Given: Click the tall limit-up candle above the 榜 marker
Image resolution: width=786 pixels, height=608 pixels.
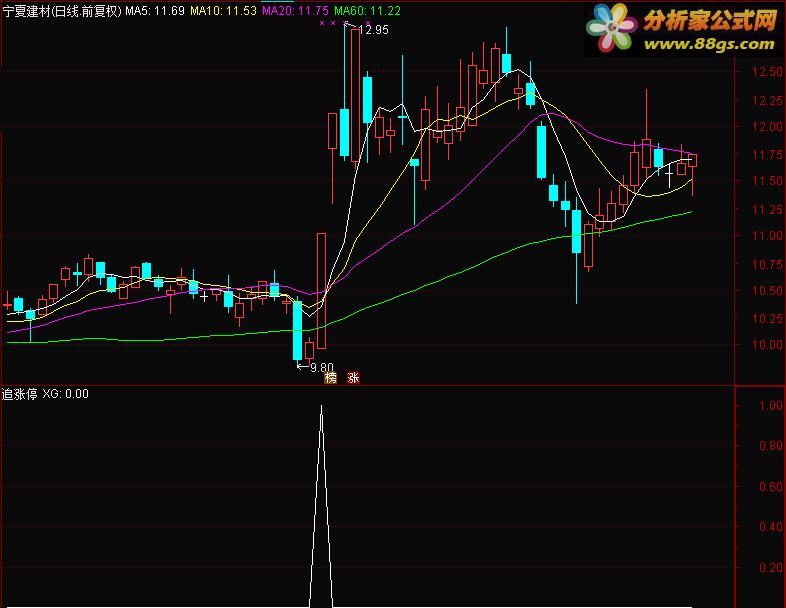Looking at the screenshot, I should point(321,291).
